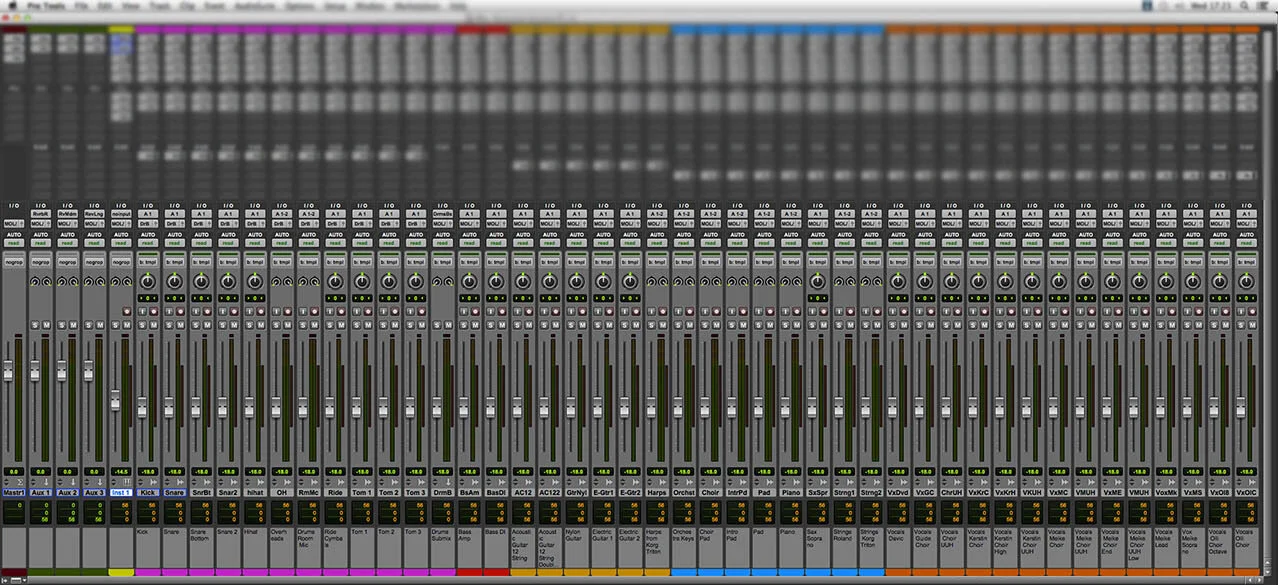This screenshot has width=1278, height=585.
Task: Click the SnrBt track pan knob
Action: tap(201, 282)
